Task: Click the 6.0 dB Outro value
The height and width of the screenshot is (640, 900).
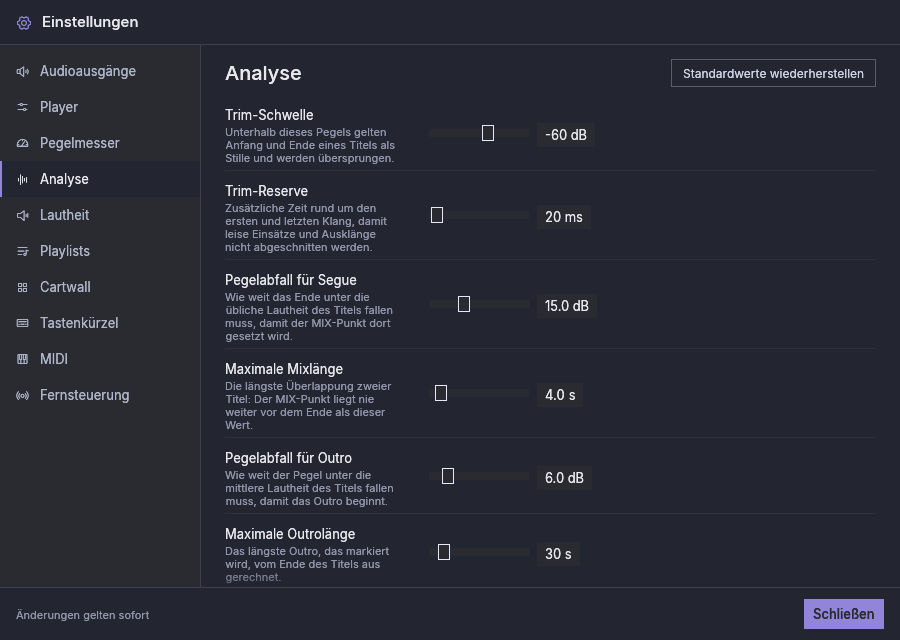Action: [x=564, y=478]
